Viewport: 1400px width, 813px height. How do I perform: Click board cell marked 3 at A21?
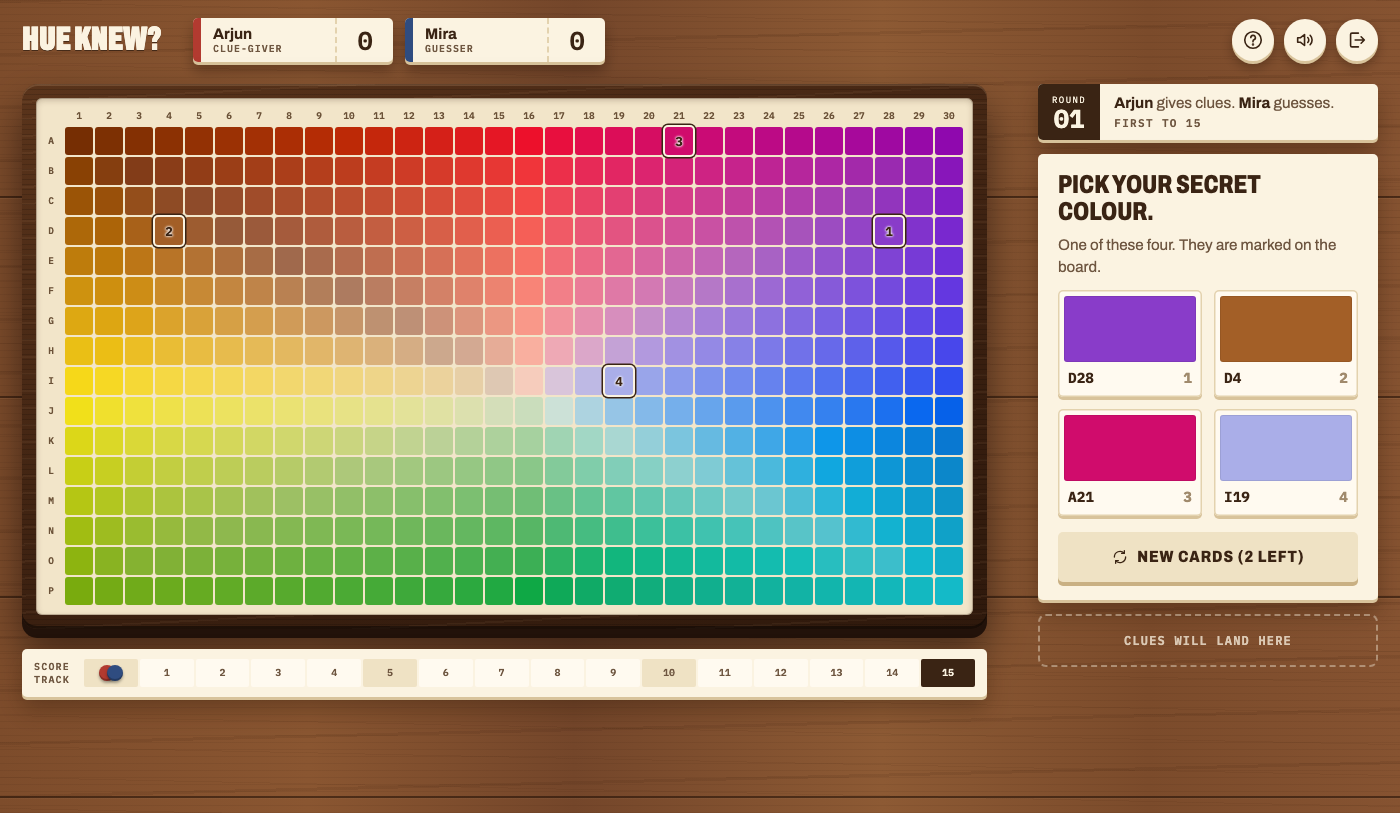tap(679, 141)
